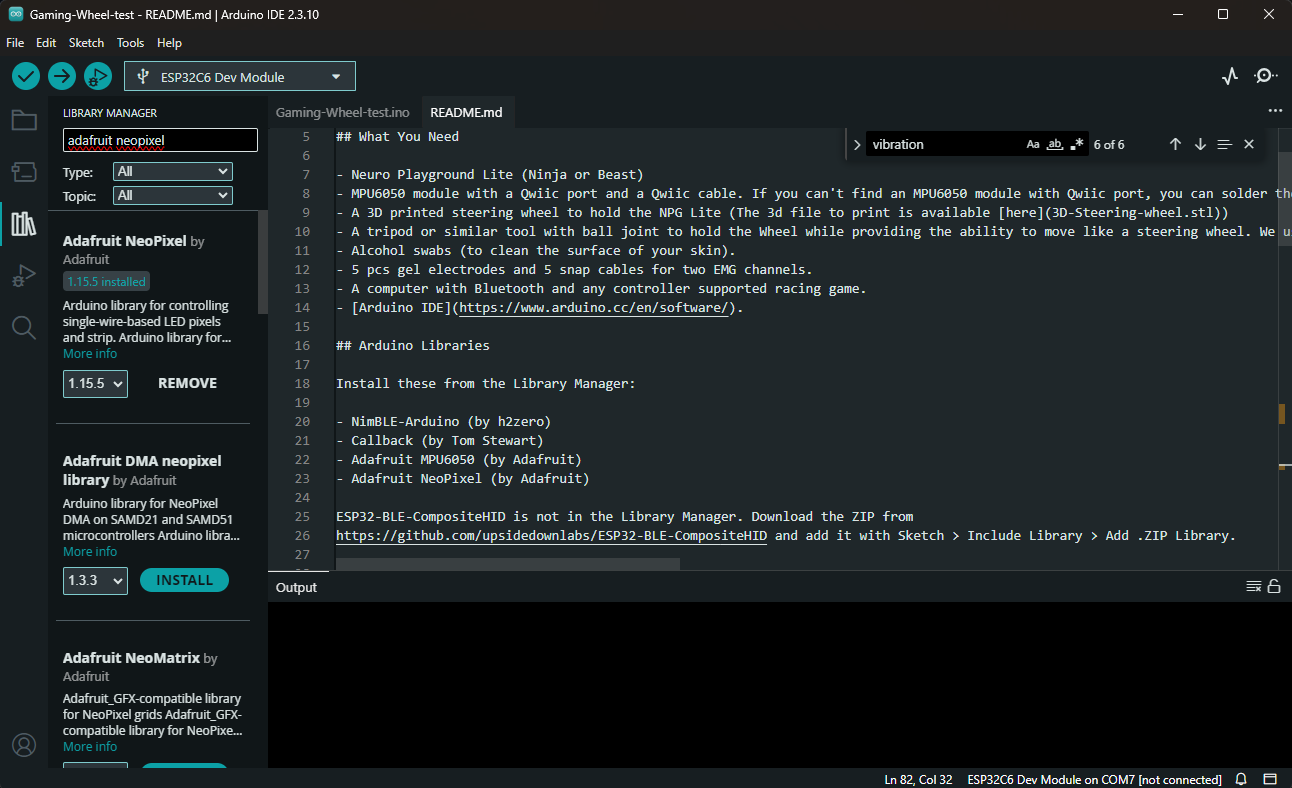Open More info link for Adafruit NeoMatrix

(x=90, y=747)
